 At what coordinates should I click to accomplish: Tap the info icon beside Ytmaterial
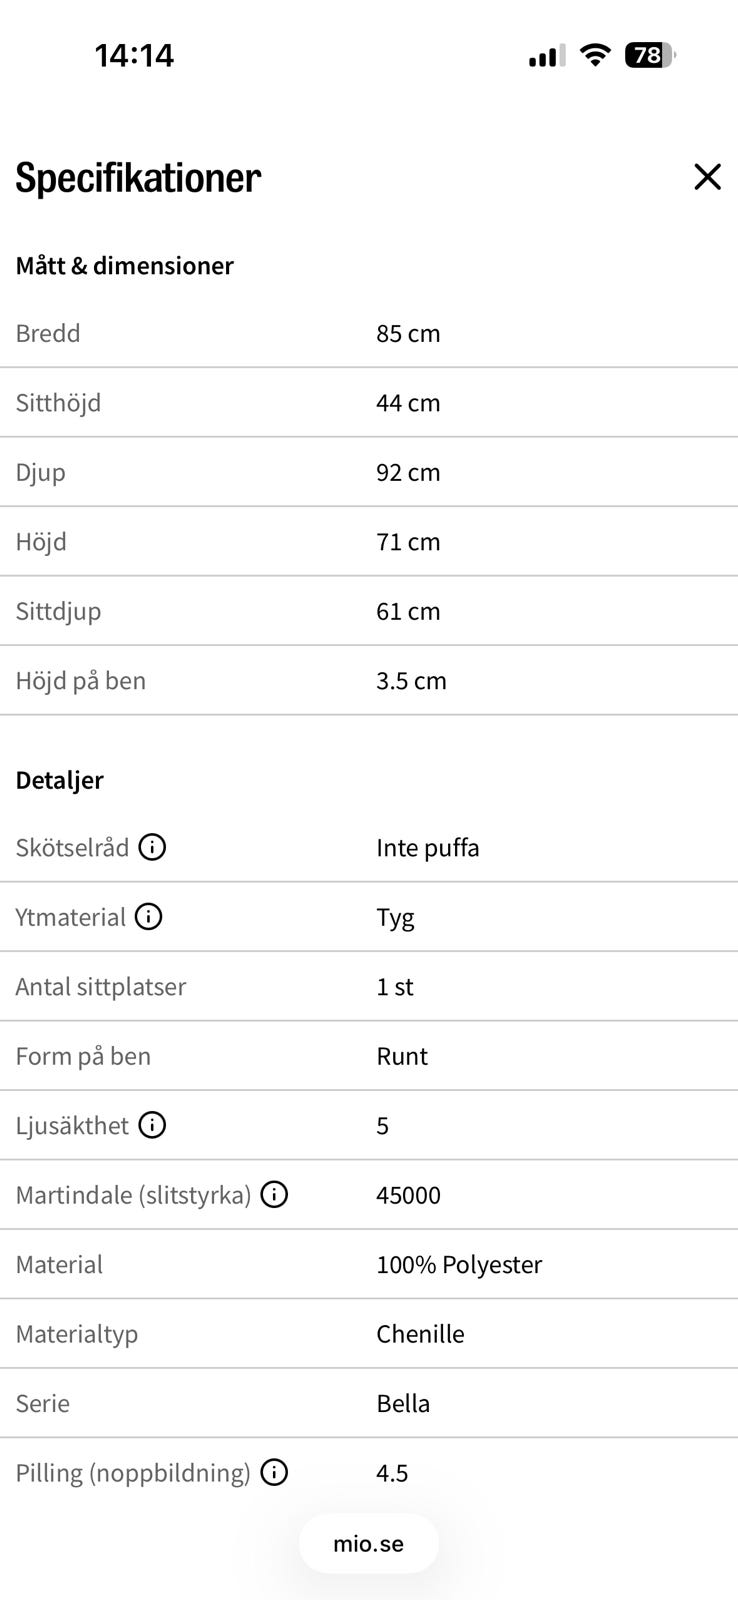pos(148,916)
